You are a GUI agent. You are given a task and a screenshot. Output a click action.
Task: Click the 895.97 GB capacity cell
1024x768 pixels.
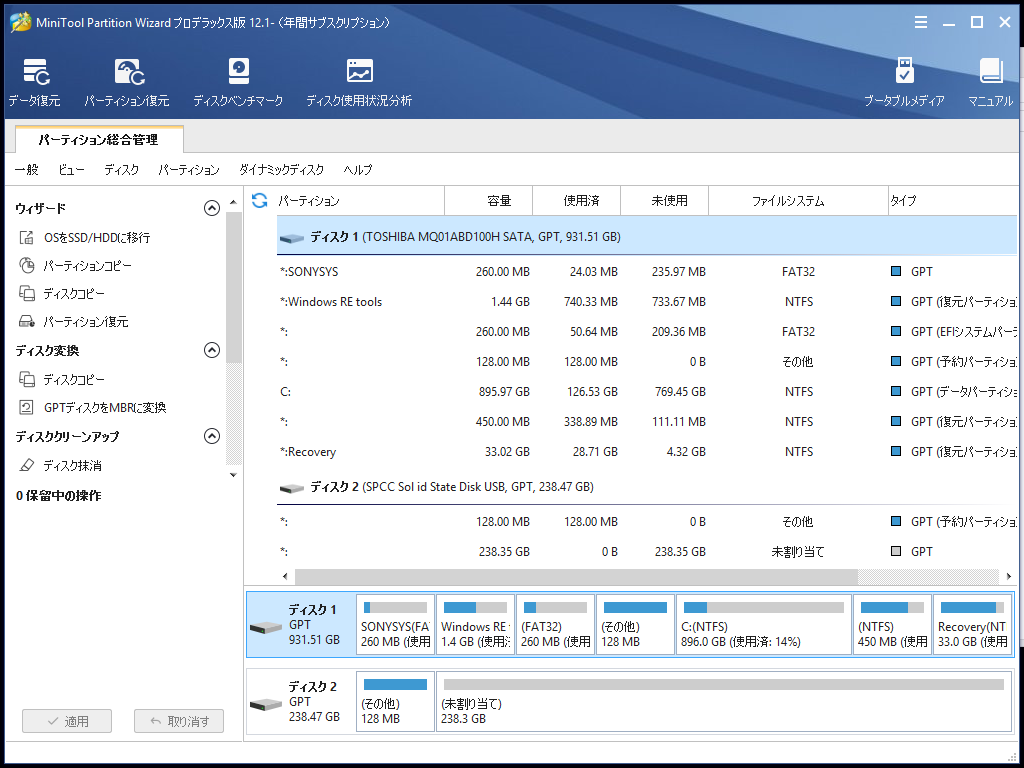tap(504, 392)
